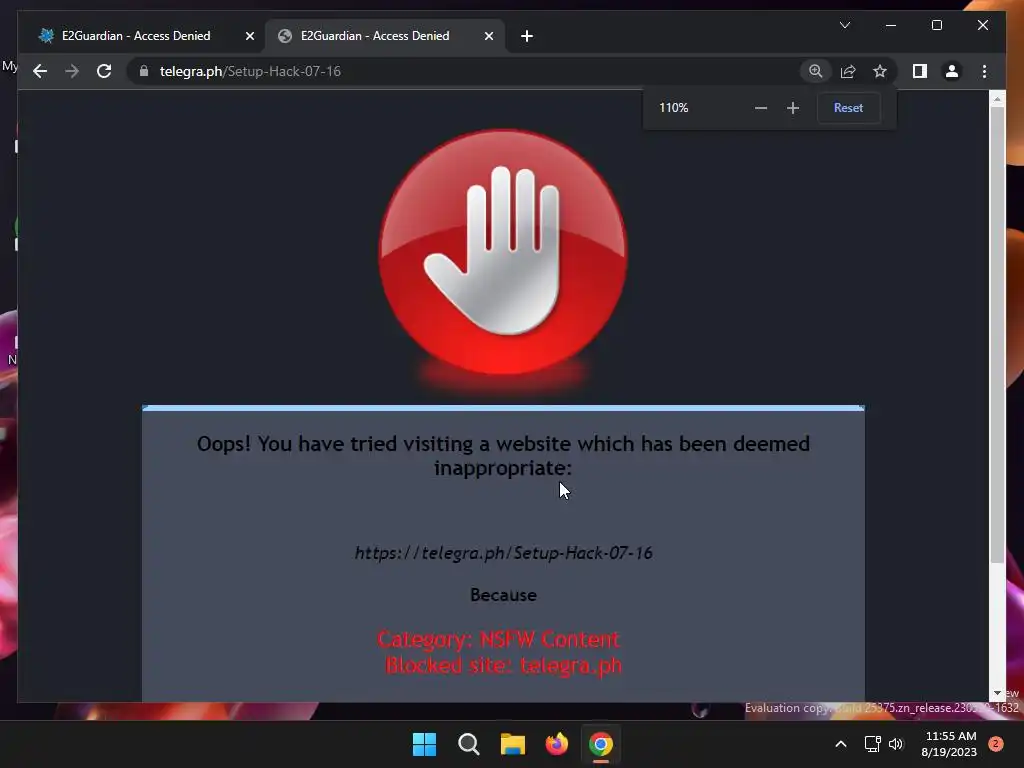Reset zoom level to default
The image size is (1024, 768).
tap(848, 108)
